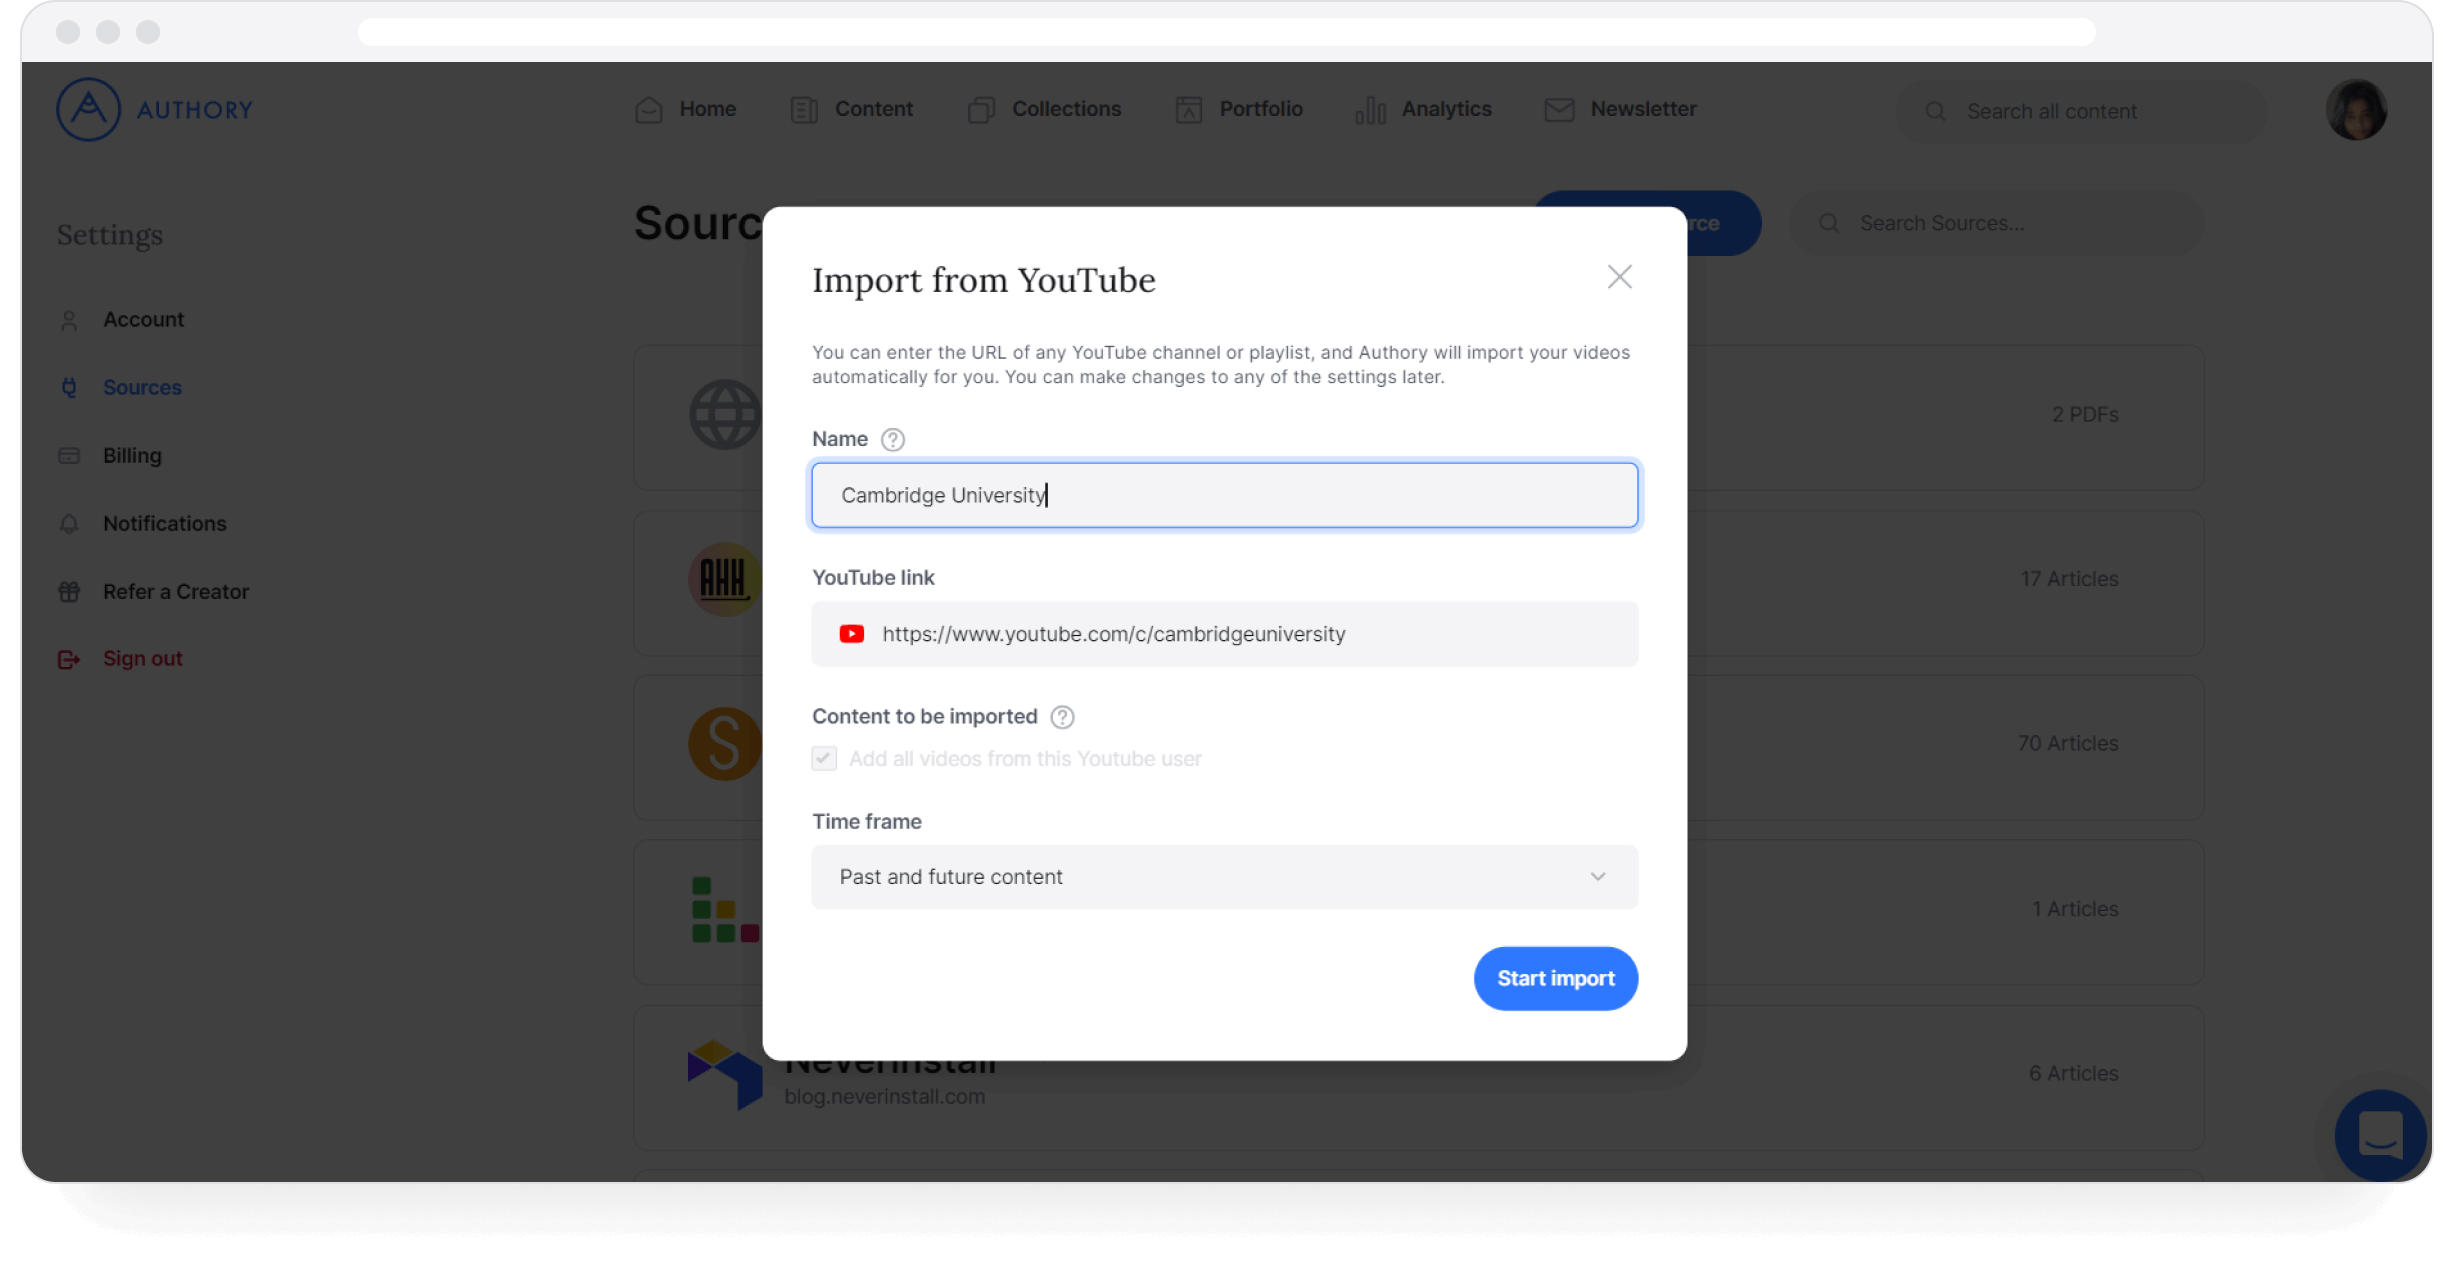Click the Authory logo icon
The height and width of the screenshot is (1284, 2454).
click(88, 109)
